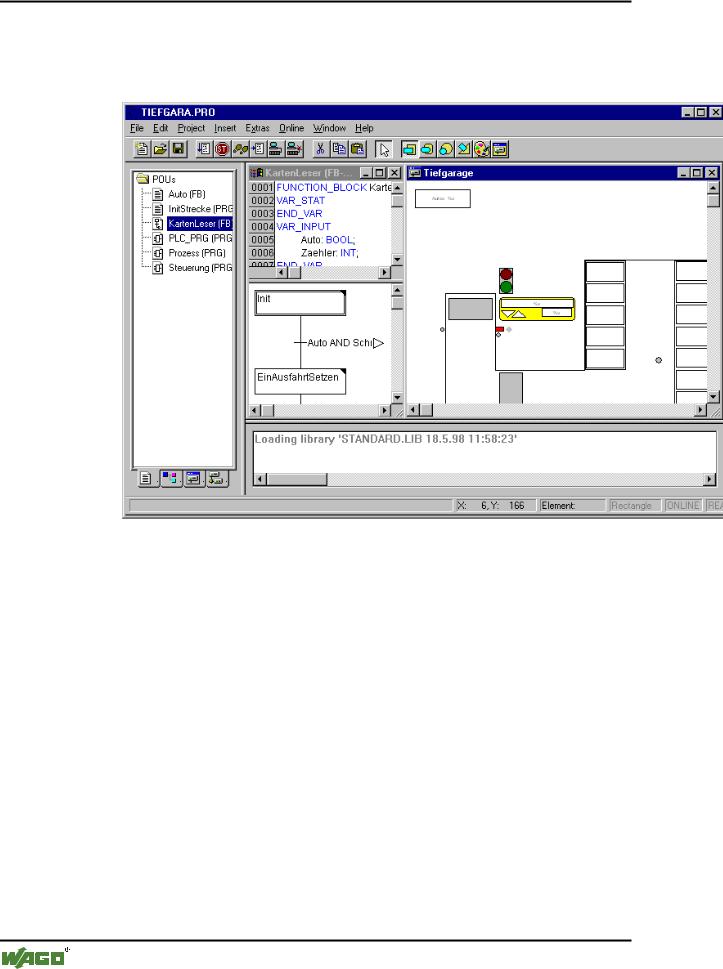Click the EinAusfahrtSetzen step box
Screen dimensions: 723x969
[x=300, y=381]
